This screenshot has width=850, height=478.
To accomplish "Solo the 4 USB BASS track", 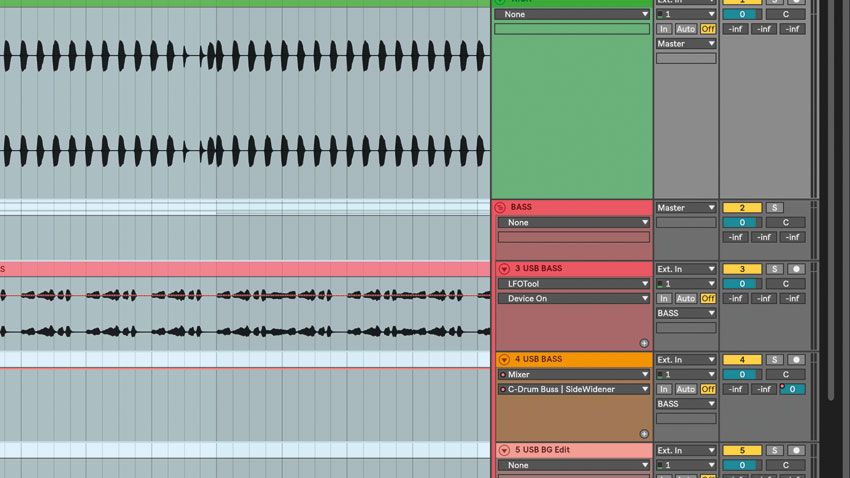I will pyautogui.click(x=774, y=359).
